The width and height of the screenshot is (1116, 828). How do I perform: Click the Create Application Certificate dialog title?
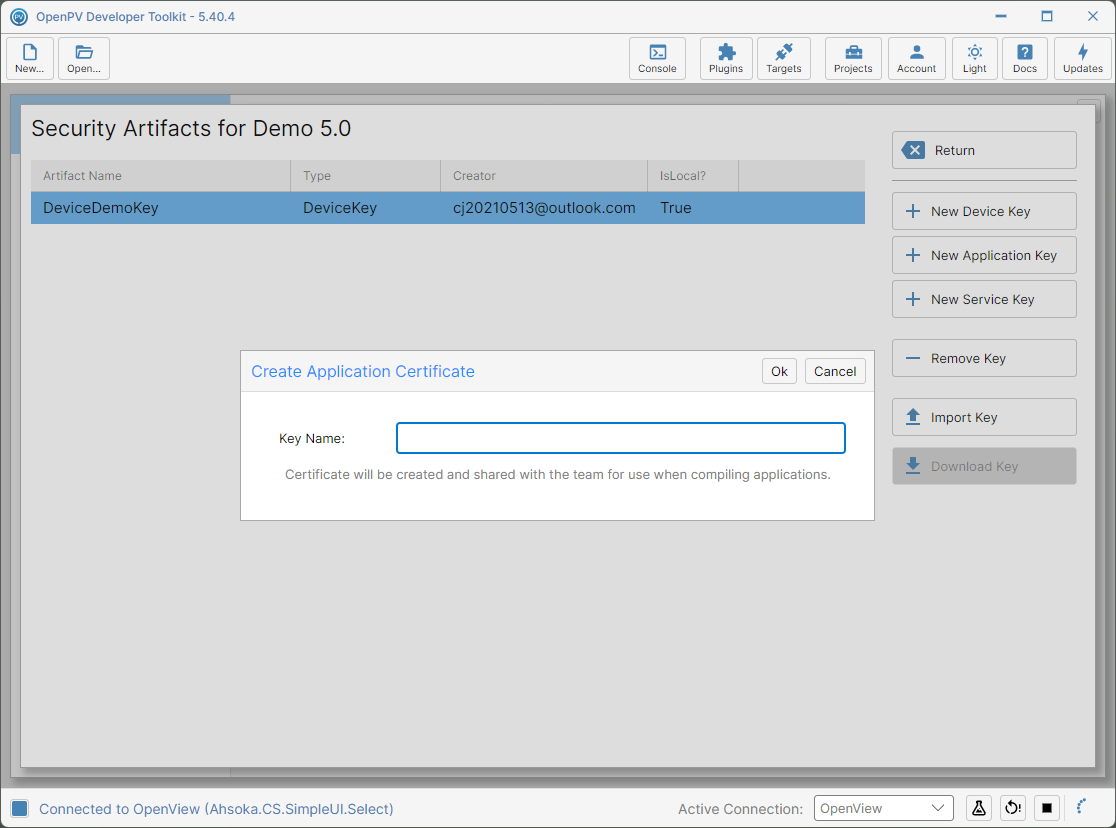[363, 372]
